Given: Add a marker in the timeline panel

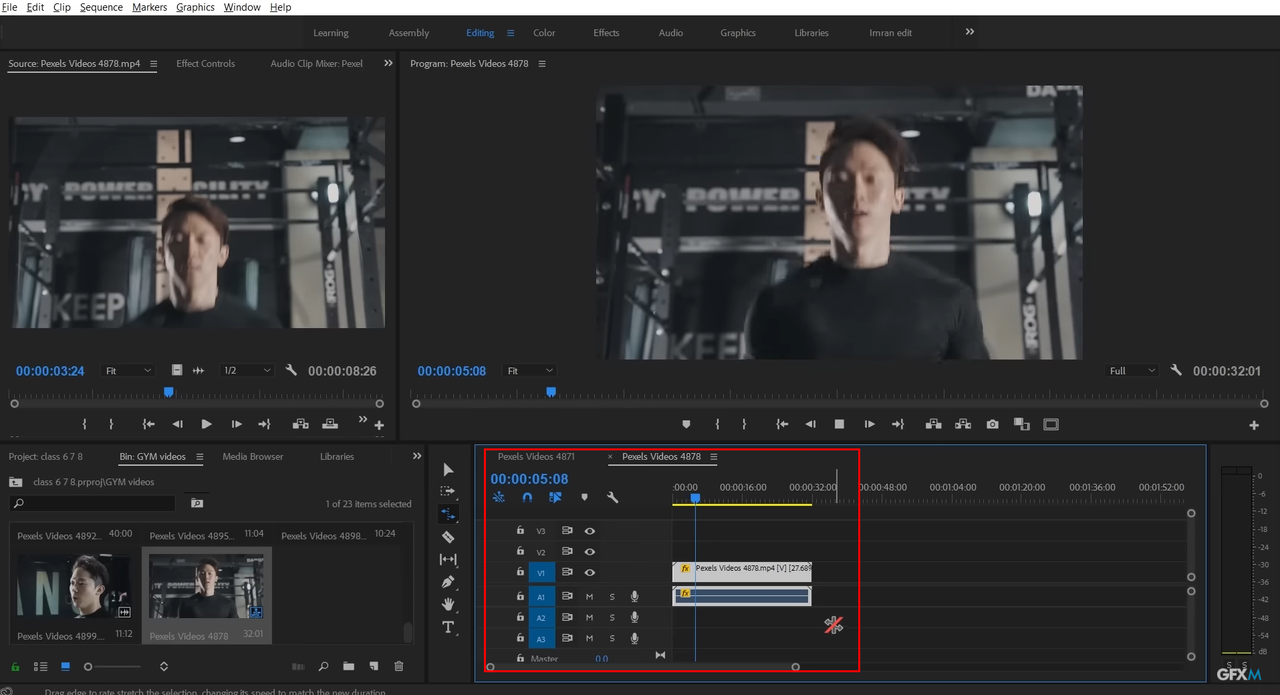Looking at the screenshot, I should point(584,497).
